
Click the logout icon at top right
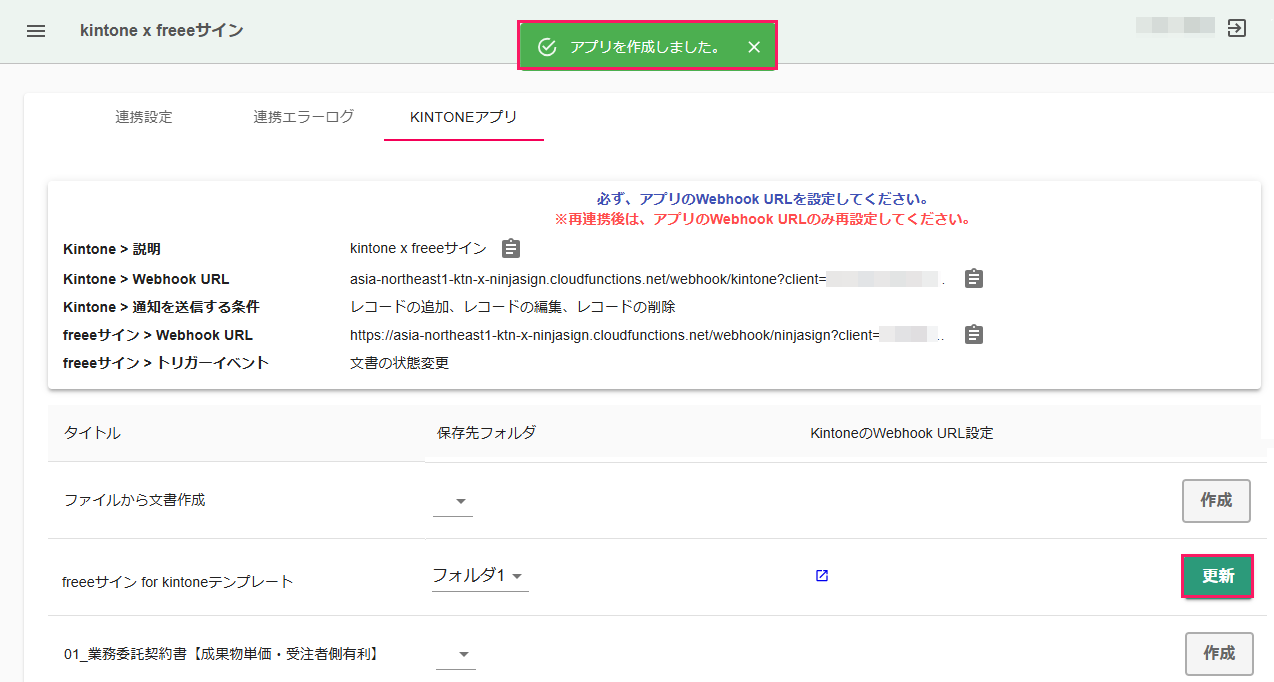[x=1237, y=28]
